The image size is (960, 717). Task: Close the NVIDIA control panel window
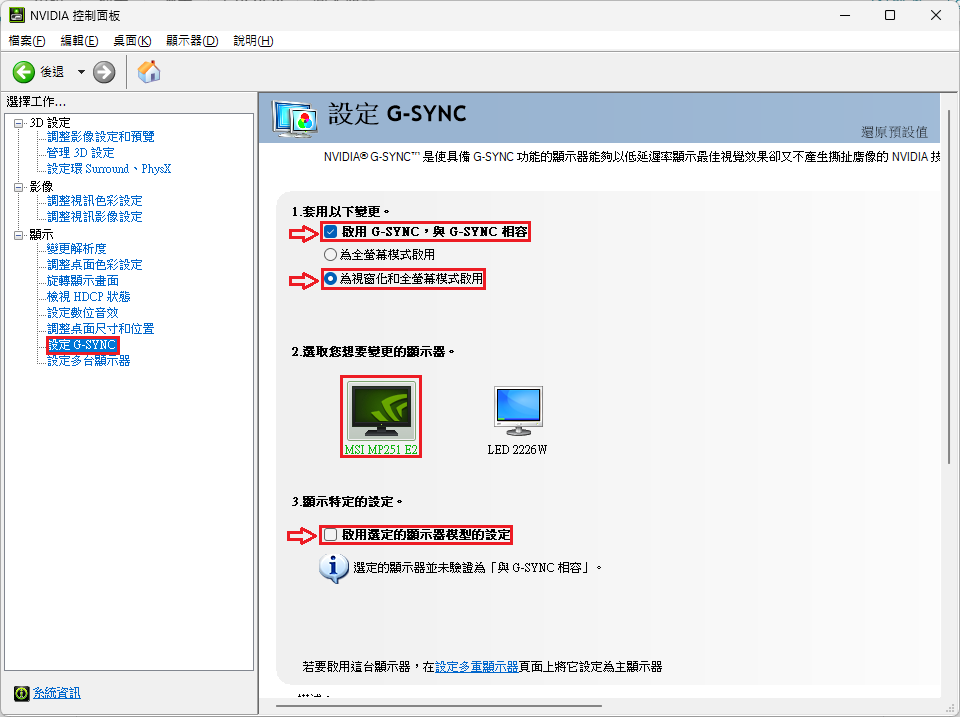click(936, 15)
